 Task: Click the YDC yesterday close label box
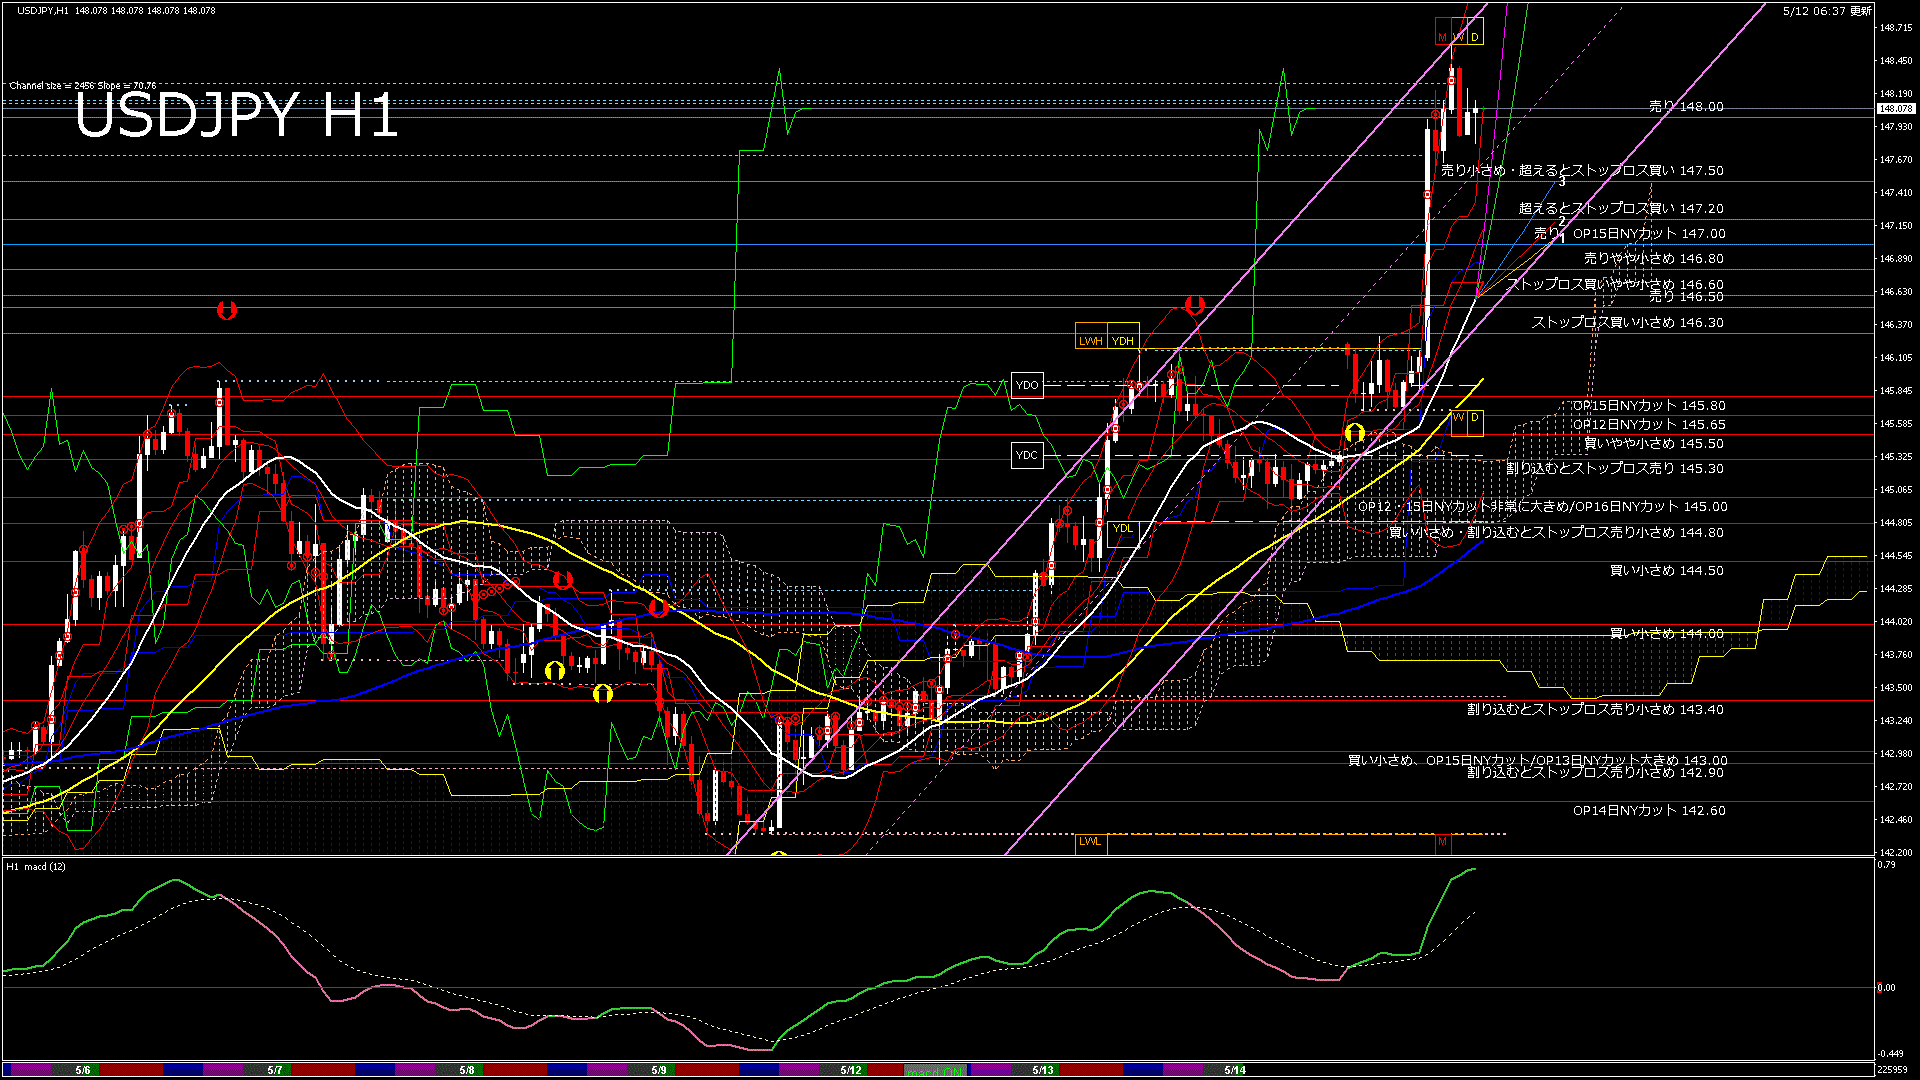click(x=1027, y=455)
